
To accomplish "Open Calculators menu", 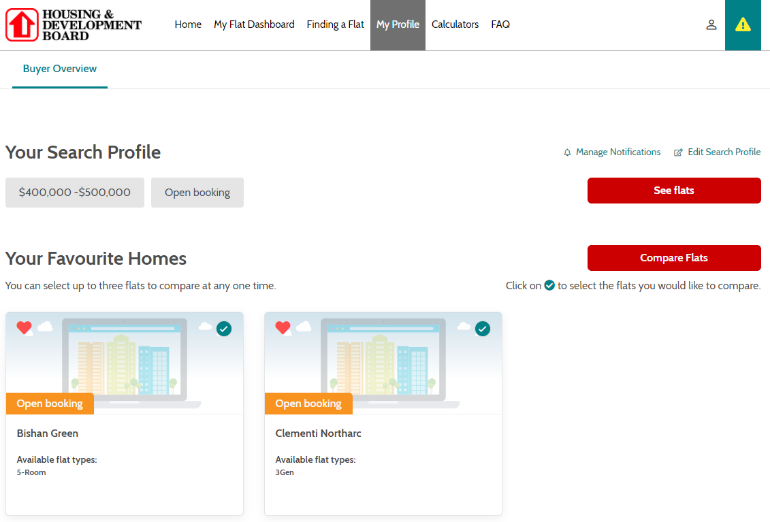I will [455, 25].
